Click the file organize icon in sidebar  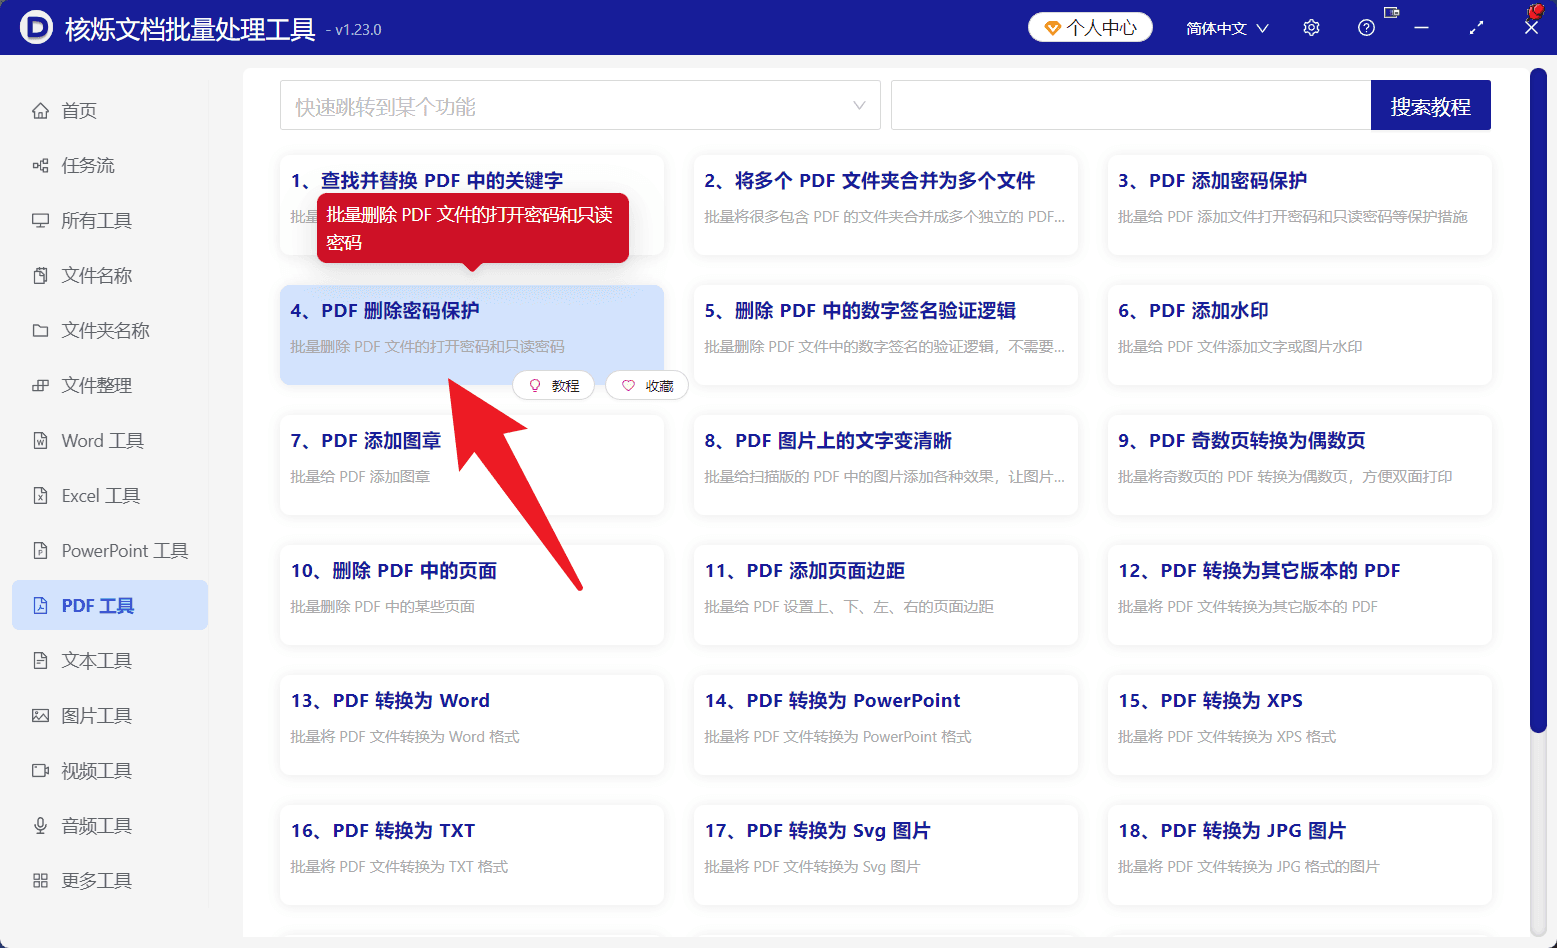tap(40, 386)
